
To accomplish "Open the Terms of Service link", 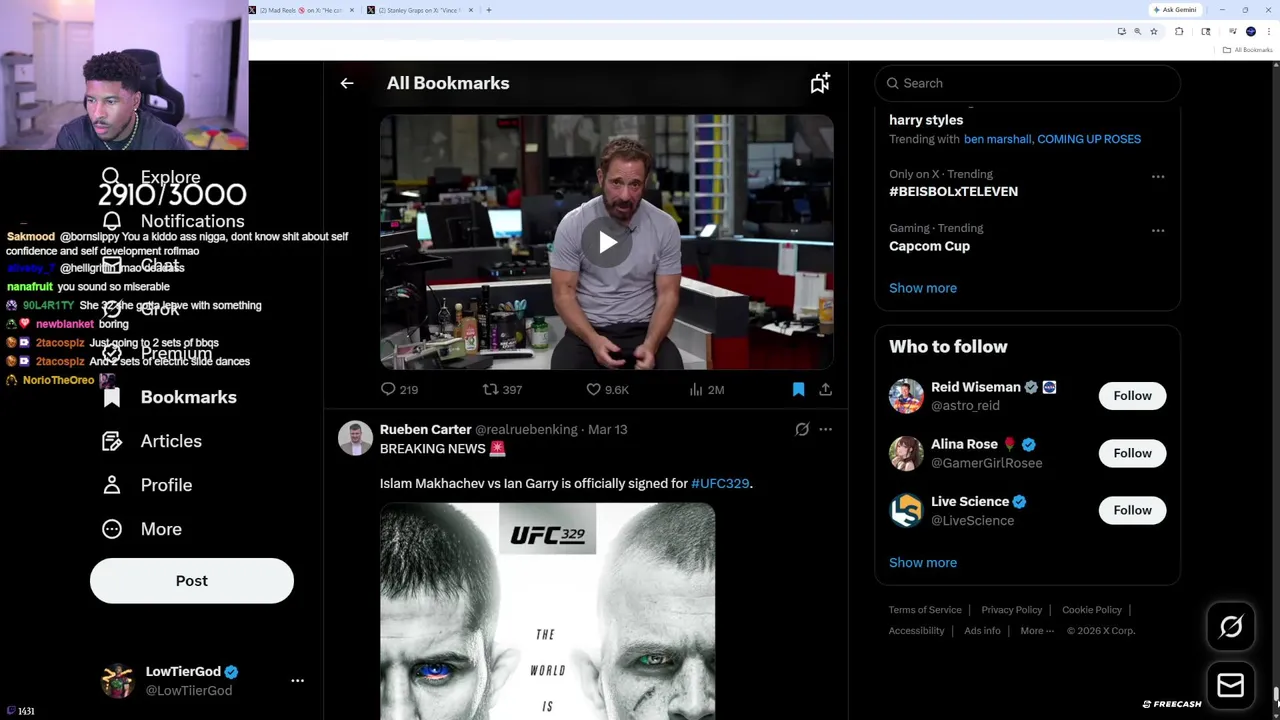I will 925,610.
